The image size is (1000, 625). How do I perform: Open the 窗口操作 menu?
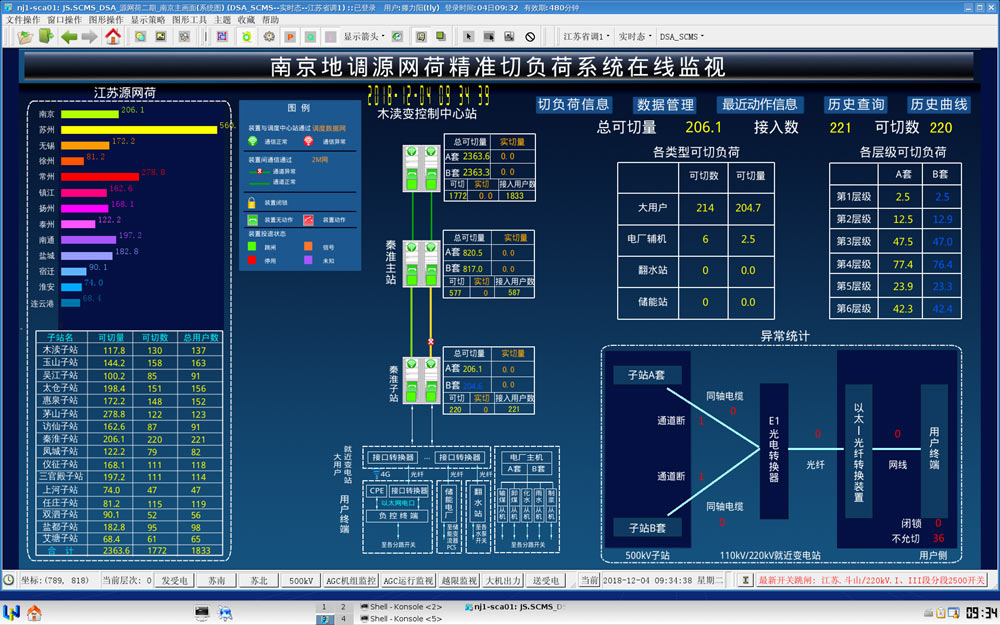point(64,20)
